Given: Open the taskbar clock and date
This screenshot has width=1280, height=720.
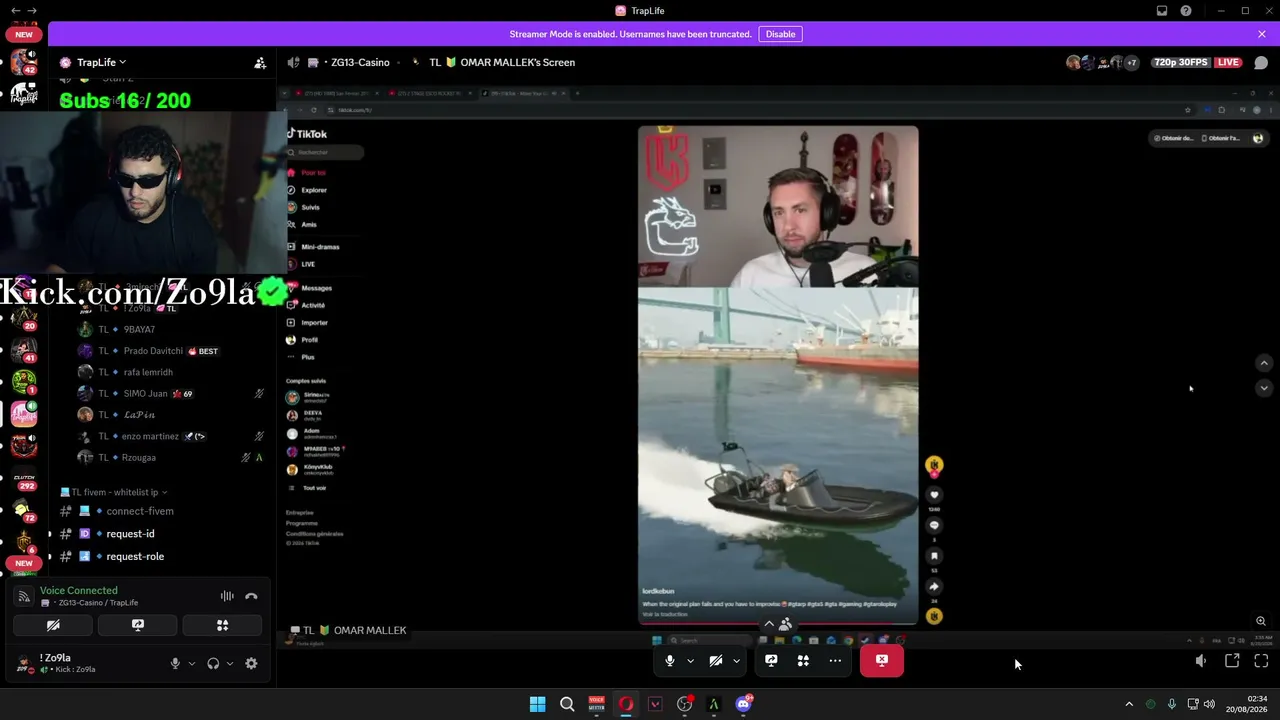Looking at the screenshot, I should tap(1247, 704).
